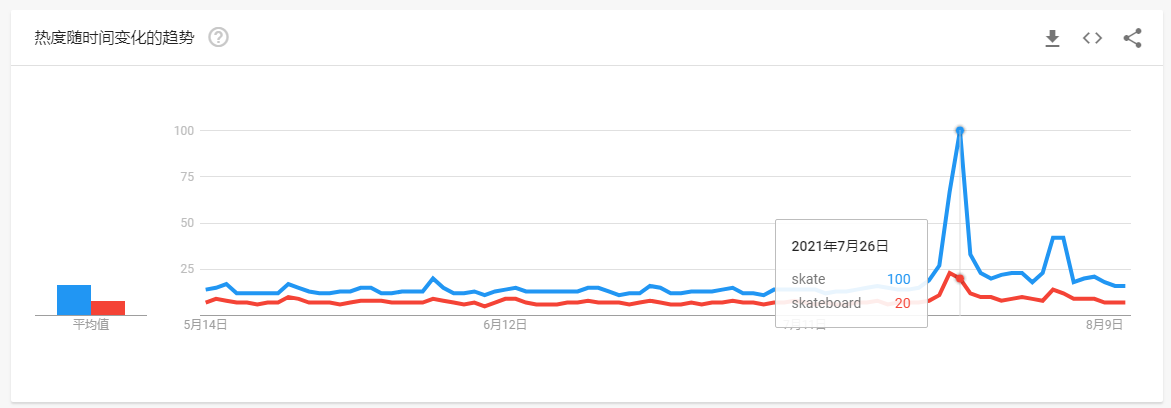Viewport: 1171px width, 408px height.
Task: Click the 8月9日 axis label
Action: click(1104, 324)
